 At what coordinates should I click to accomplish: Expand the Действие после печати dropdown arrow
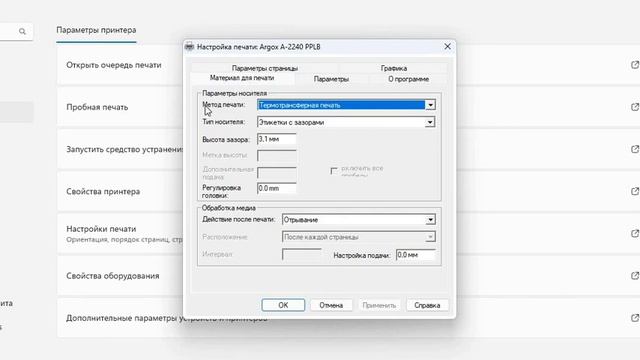pos(431,220)
